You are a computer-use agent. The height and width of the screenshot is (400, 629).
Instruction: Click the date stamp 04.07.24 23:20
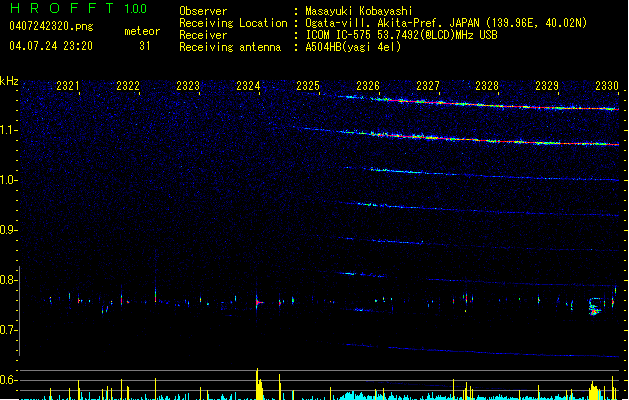pyautogui.click(x=51, y=46)
